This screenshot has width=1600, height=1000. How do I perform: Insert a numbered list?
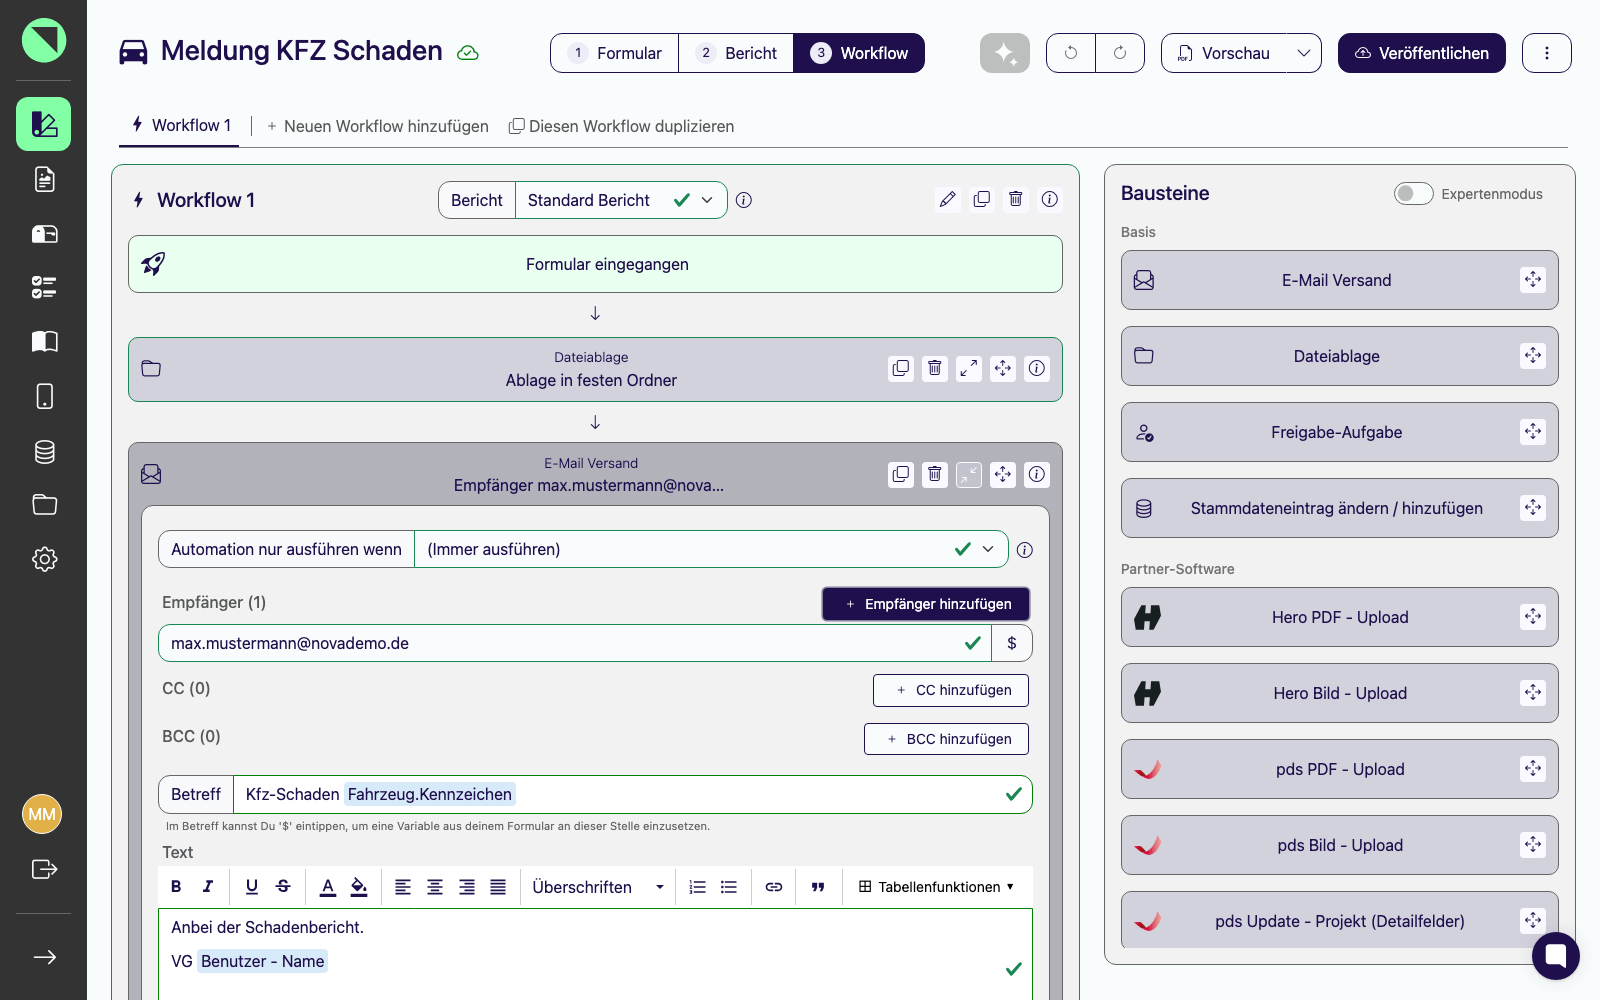click(x=698, y=887)
